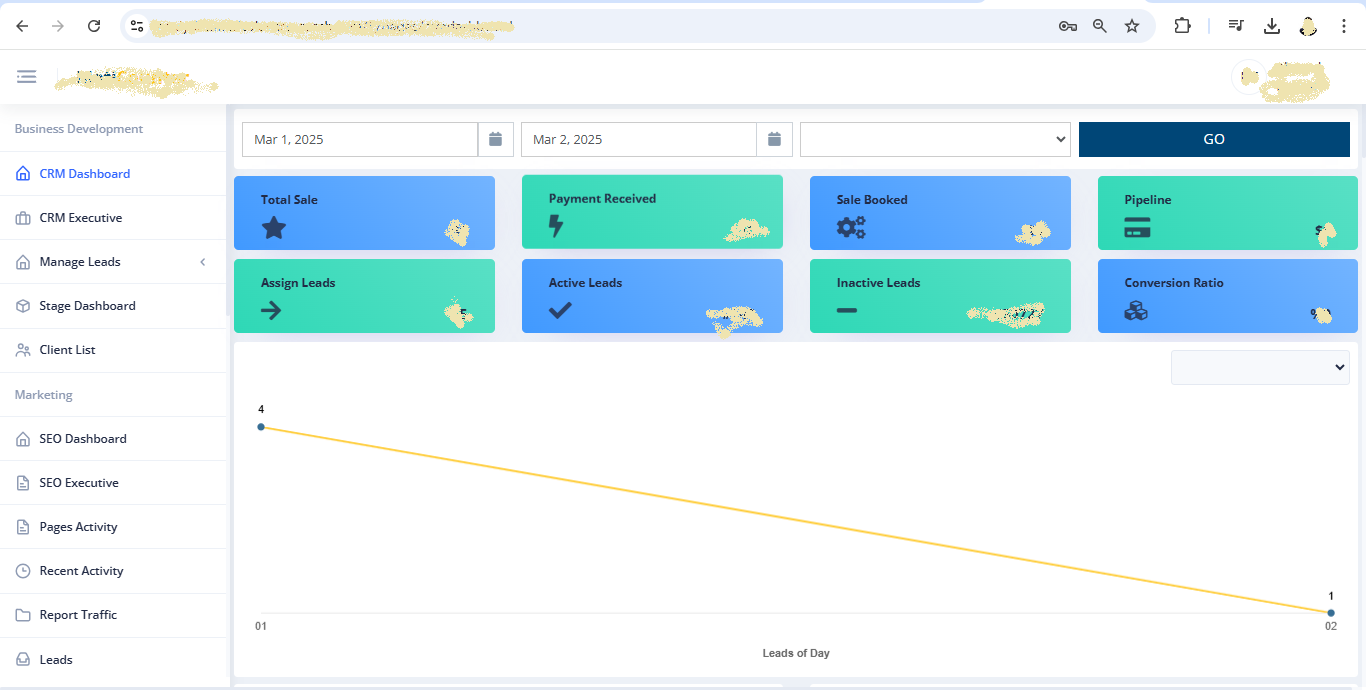The width and height of the screenshot is (1366, 690).
Task: Open calendar picker for Mar 2 date
Action: click(774, 140)
